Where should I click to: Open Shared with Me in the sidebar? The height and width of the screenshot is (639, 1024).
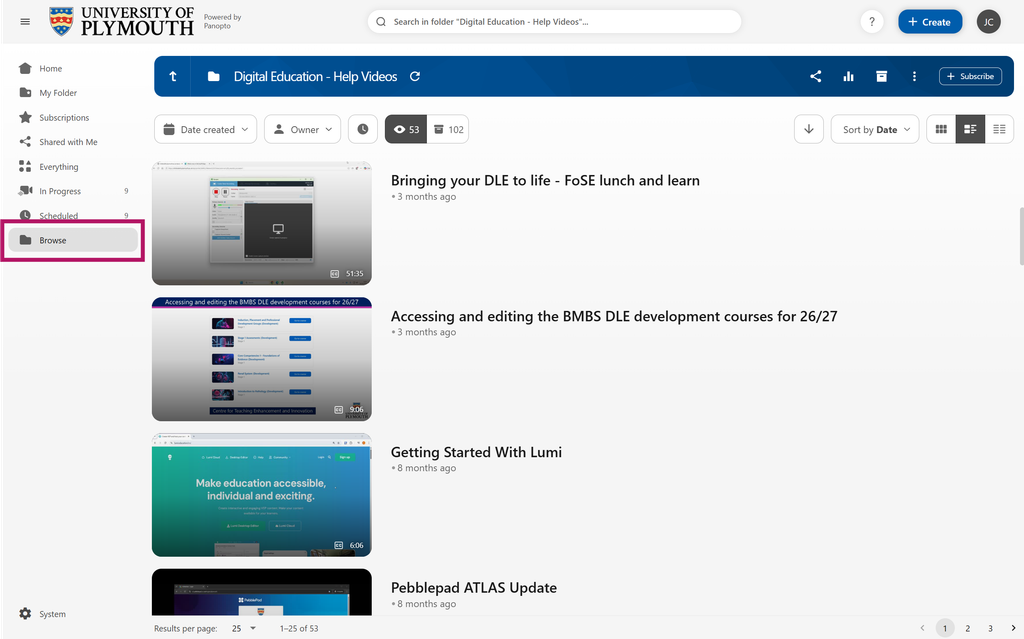68,142
